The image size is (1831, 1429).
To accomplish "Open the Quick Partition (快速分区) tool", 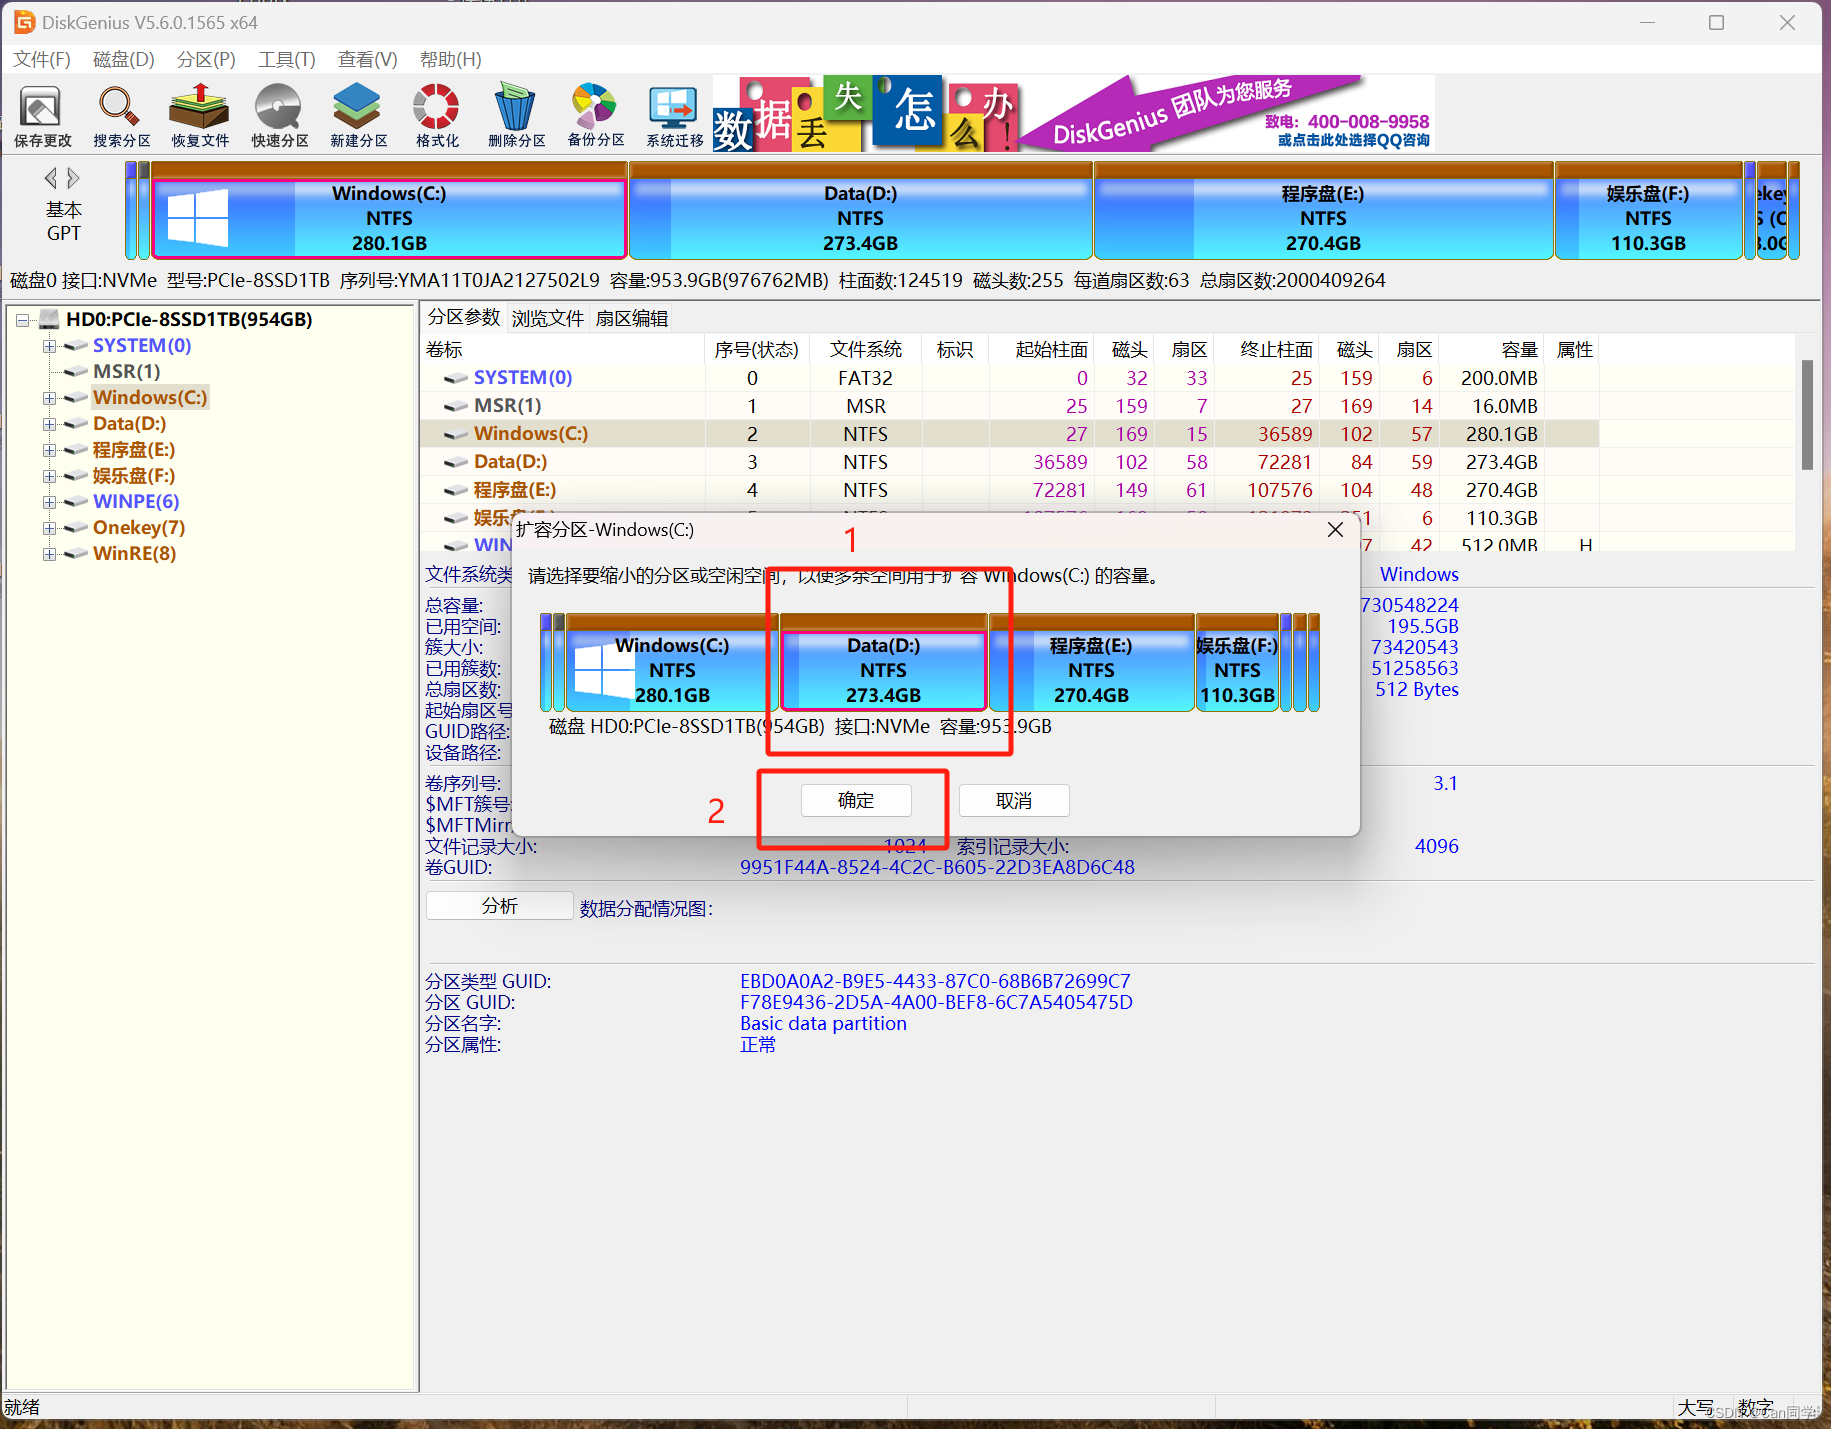I will click(279, 115).
